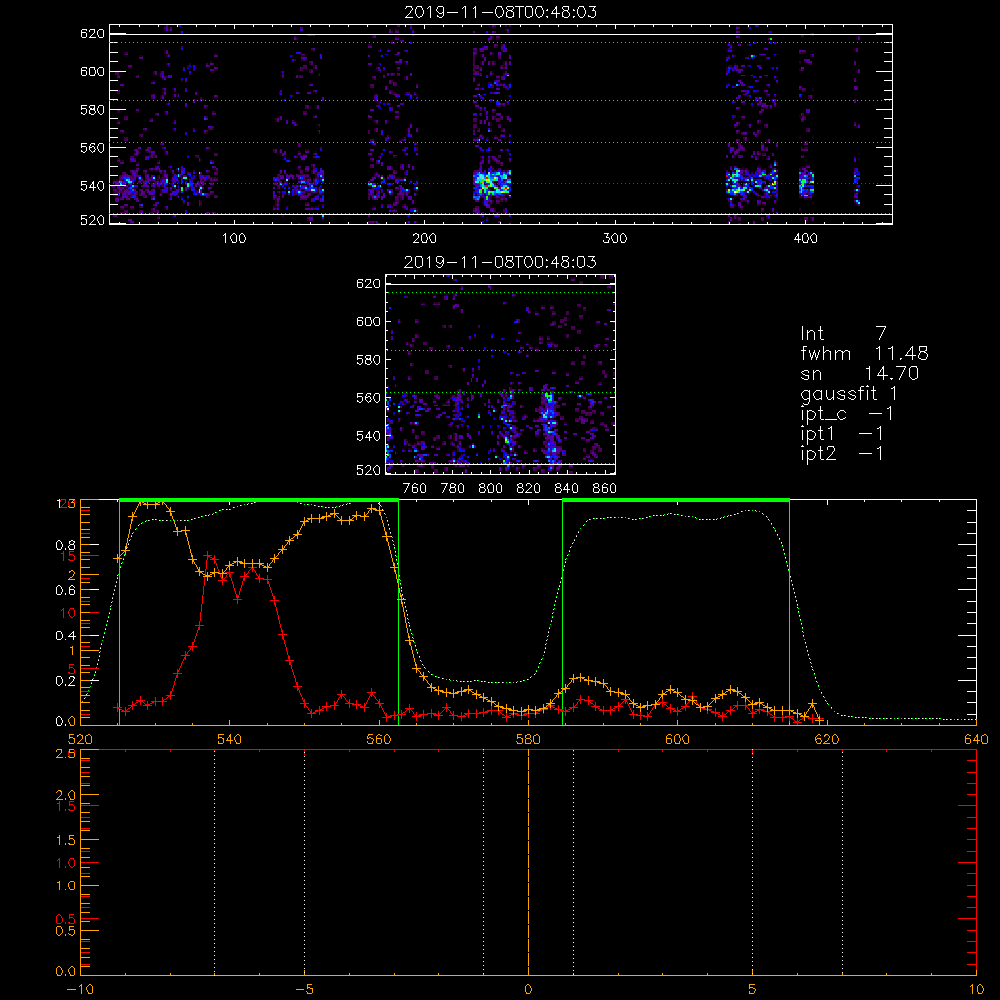
Task: Click the white dotted vertical line at -5 in the bottom plot
Action: point(304,862)
